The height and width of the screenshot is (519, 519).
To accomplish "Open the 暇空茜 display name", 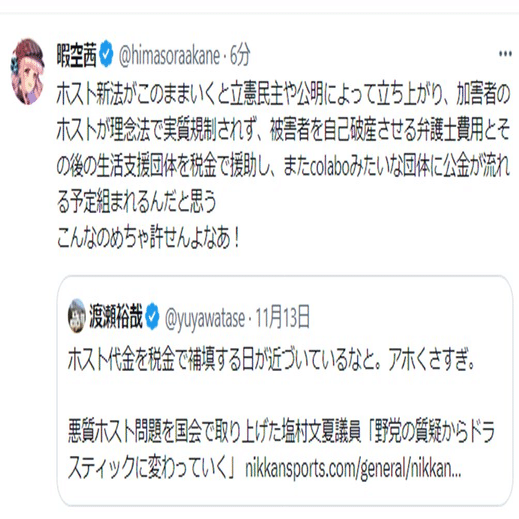I will 77,56.
